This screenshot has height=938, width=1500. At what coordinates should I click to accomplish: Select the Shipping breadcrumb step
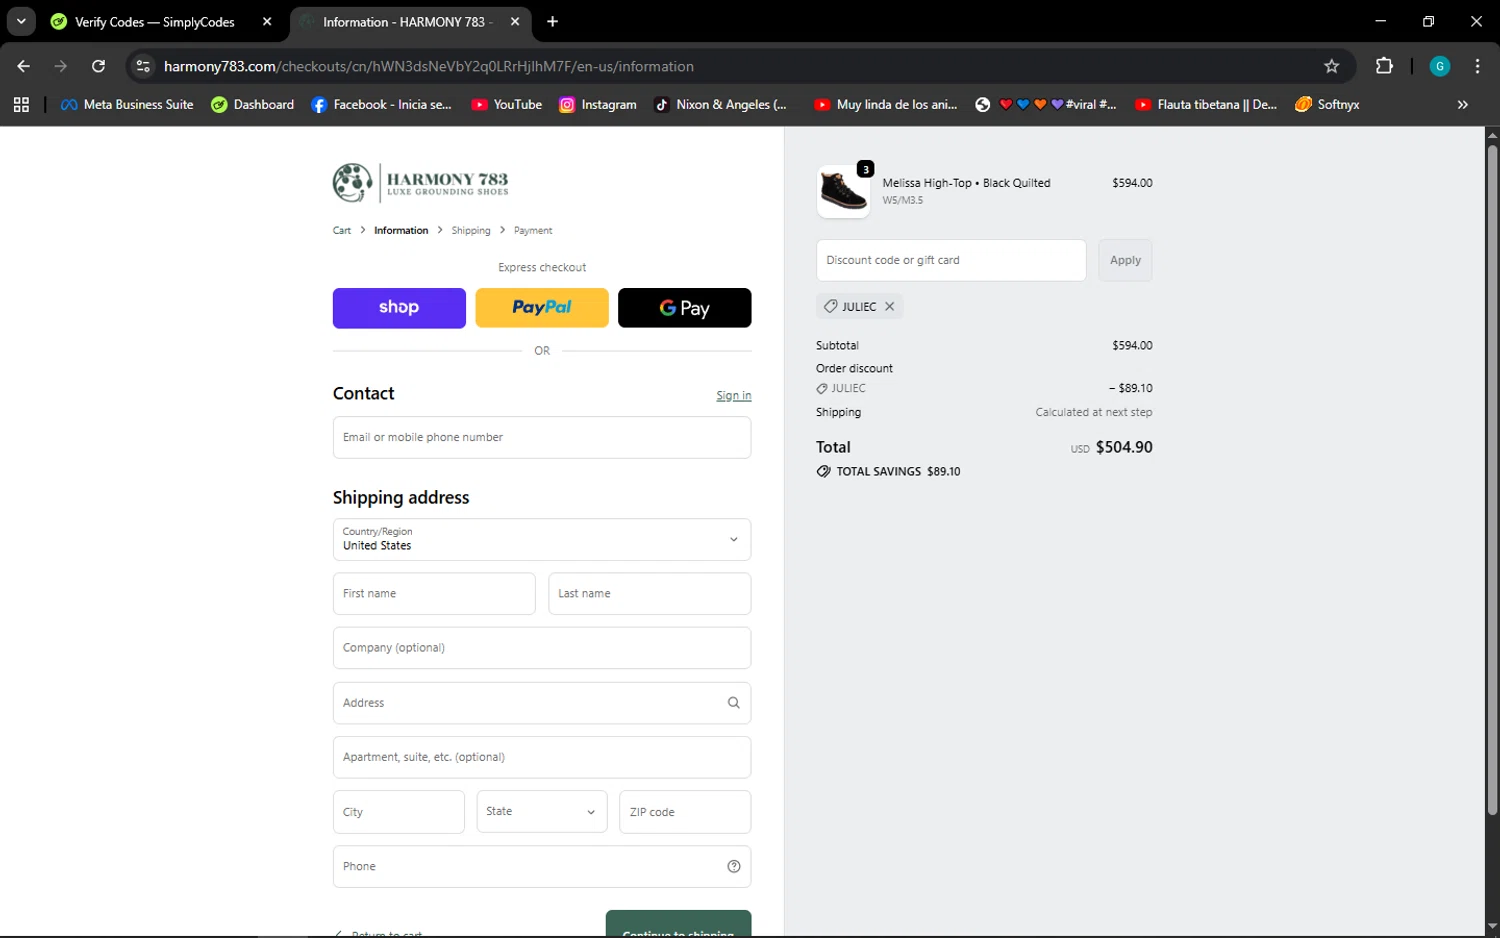471,230
